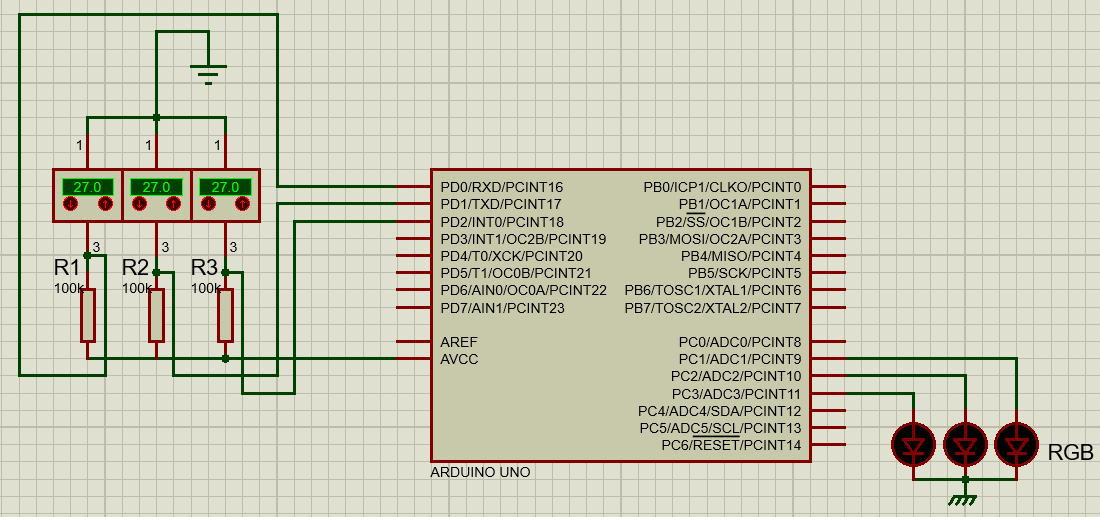Image resolution: width=1100 pixels, height=517 pixels.
Task: Click the PC4/ADC4/SDA/PCINT12 pin label
Action: click(x=719, y=411)
